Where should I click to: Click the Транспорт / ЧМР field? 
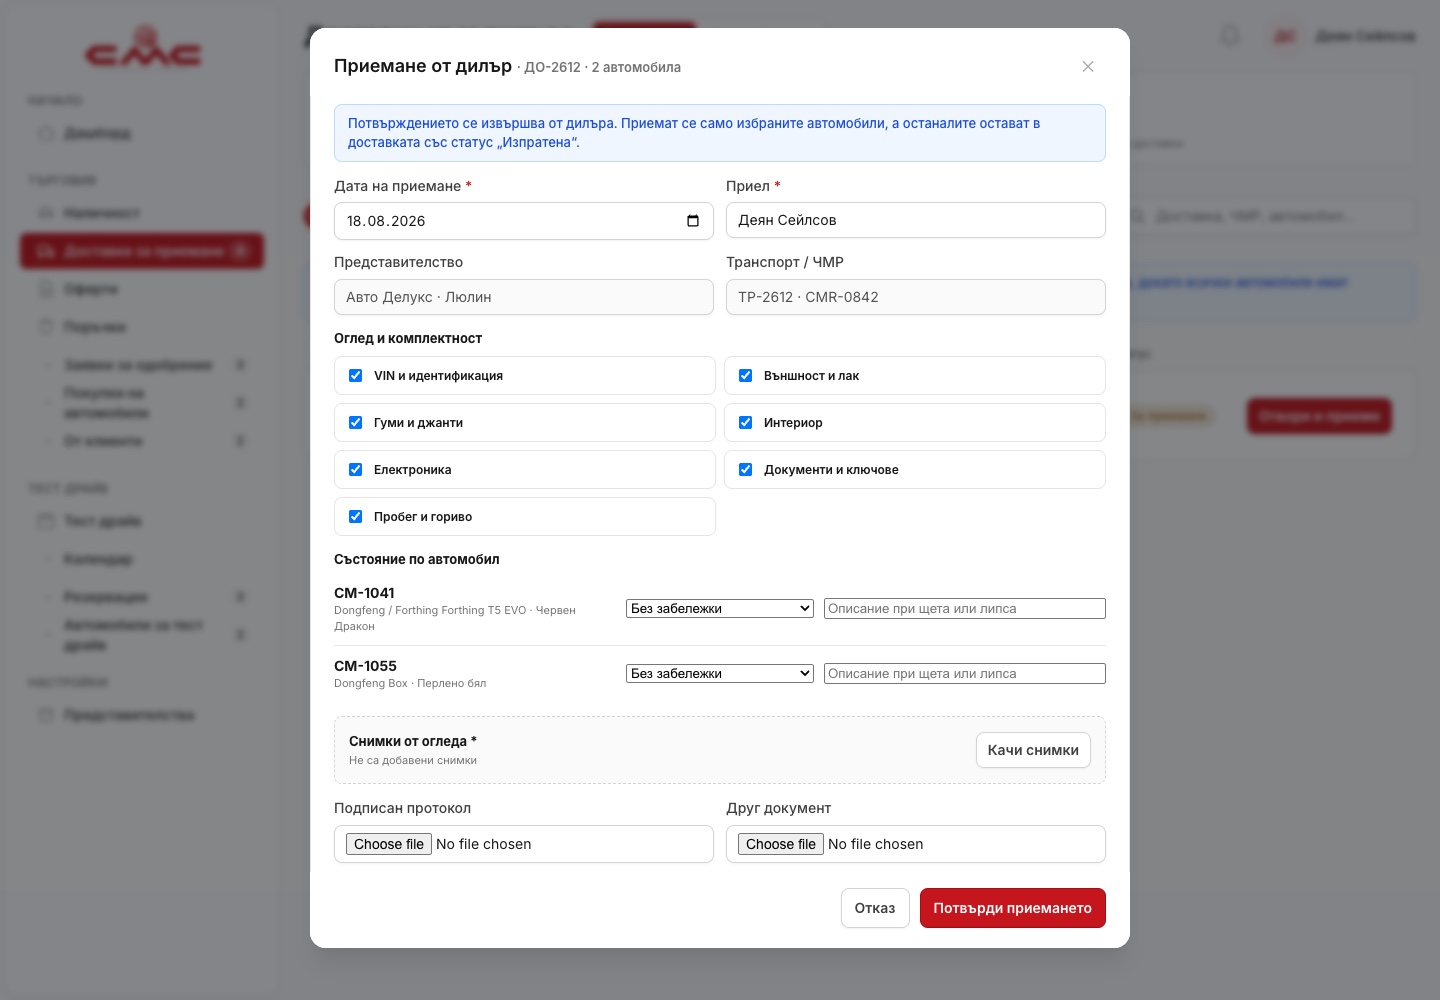pyautogui.click(x=916, y=297)
